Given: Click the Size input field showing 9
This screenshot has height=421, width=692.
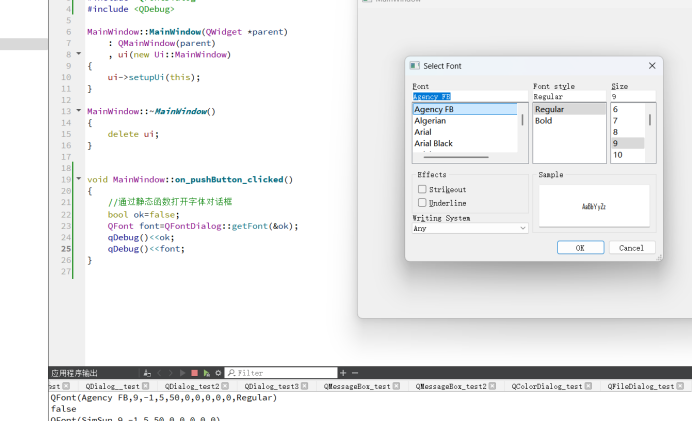Looking at the screenshot, I should pyautogui.click(x=633, y=96).
